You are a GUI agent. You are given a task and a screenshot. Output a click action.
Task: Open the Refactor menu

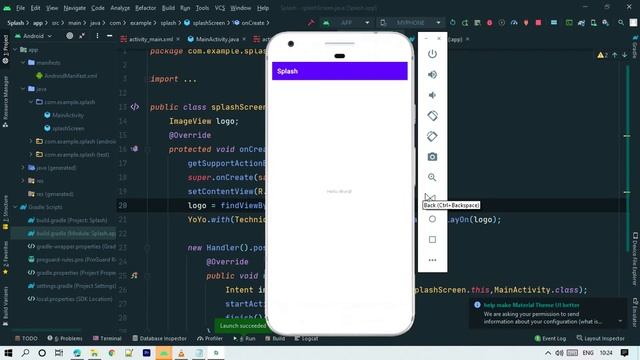click(x=145, y=8)
